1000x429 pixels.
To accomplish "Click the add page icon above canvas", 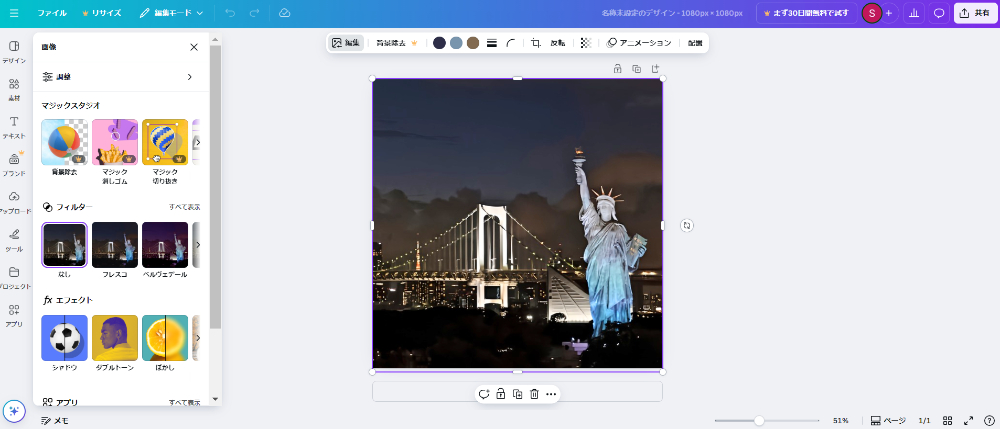I will pos(655,68).
